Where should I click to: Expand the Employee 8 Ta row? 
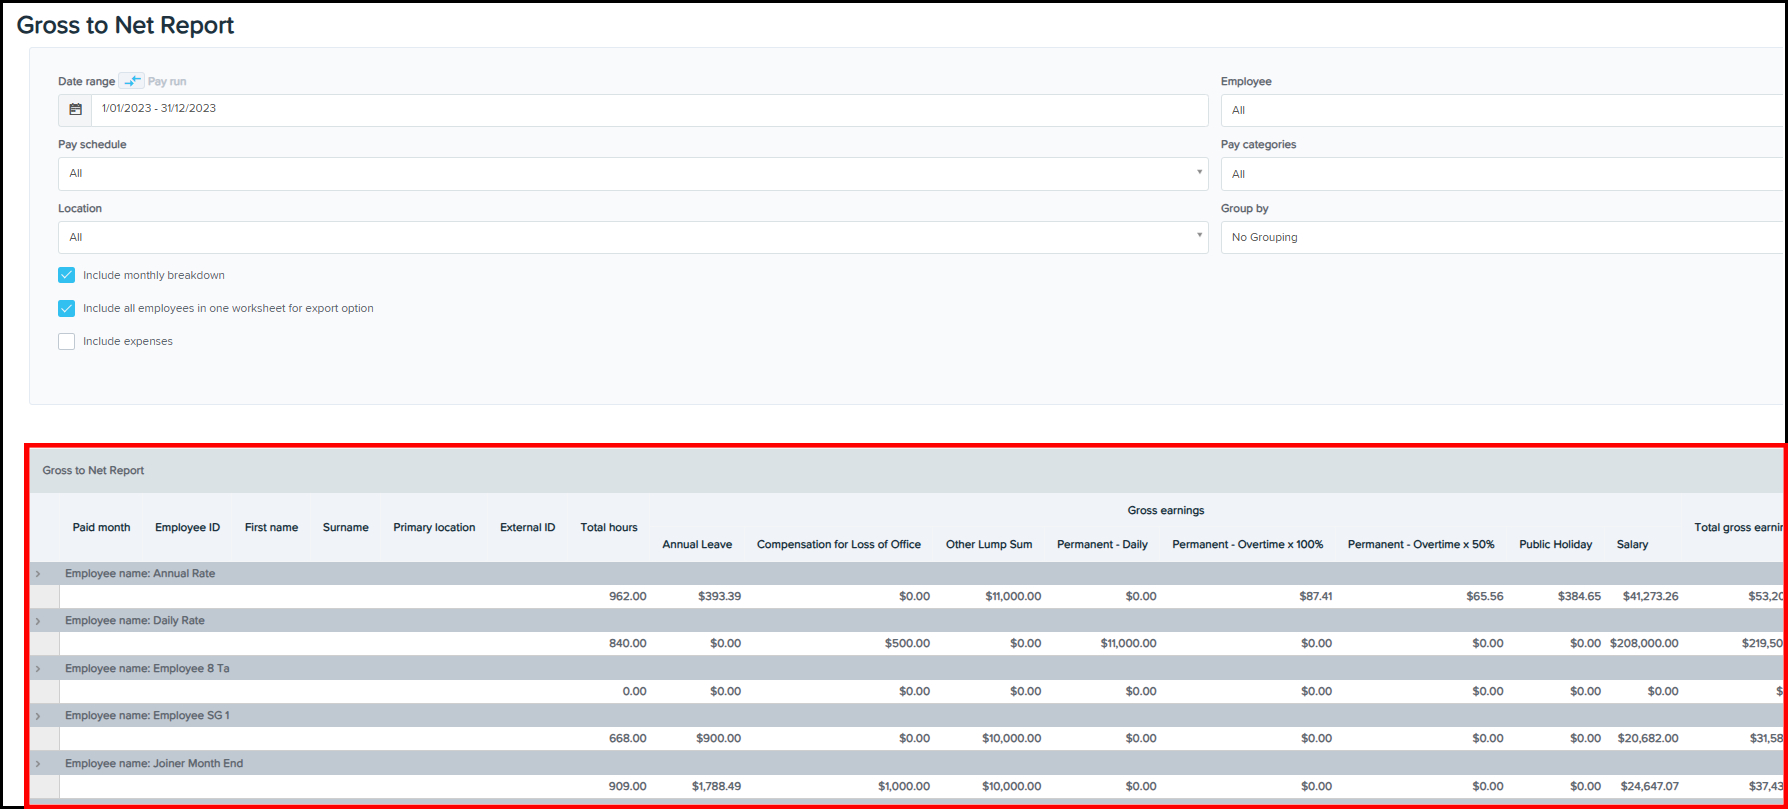(x=38, y=669)
